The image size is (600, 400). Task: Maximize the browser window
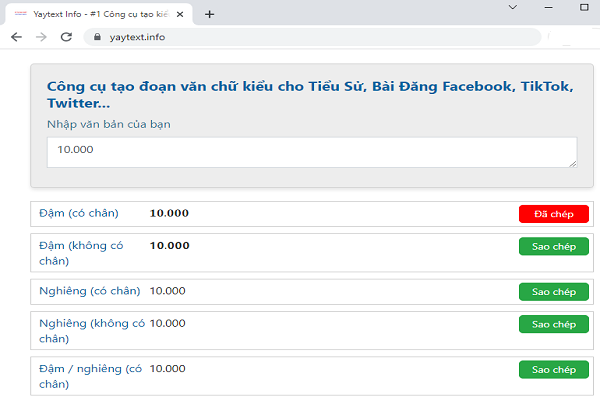[x=584, y=7]
